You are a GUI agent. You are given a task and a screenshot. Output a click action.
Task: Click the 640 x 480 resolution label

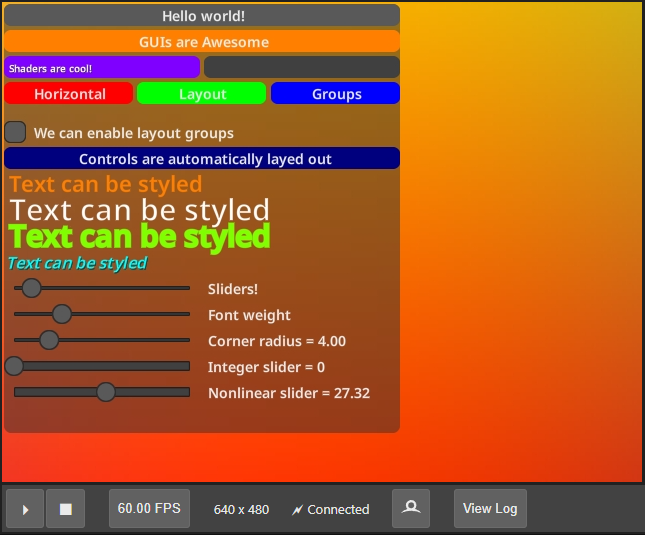click(x=241, y=509)
